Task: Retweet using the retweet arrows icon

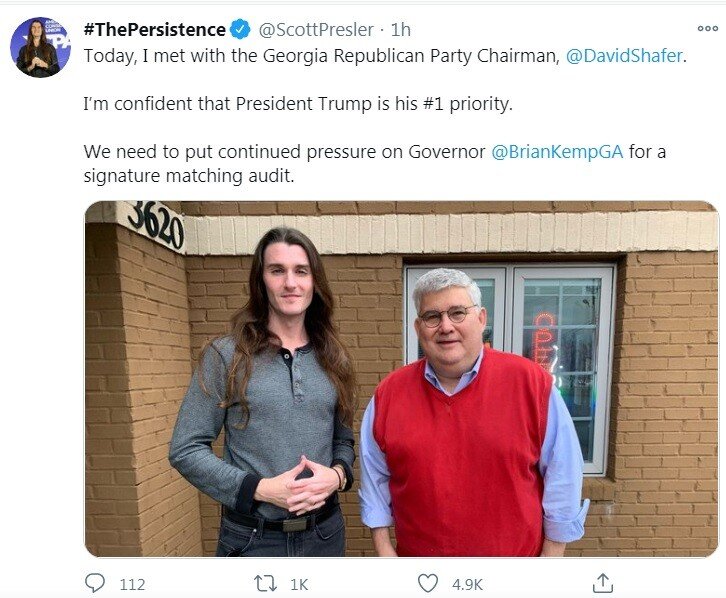Action: tap(265, 583)
